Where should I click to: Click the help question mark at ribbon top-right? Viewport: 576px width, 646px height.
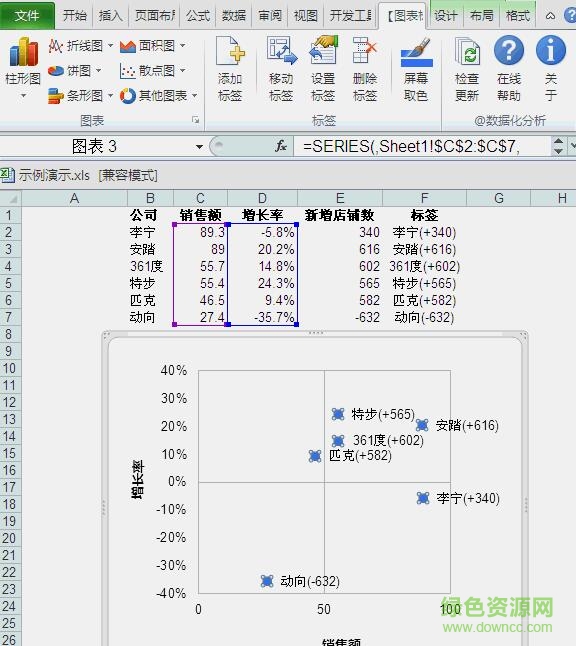click(x=571, y=16)
